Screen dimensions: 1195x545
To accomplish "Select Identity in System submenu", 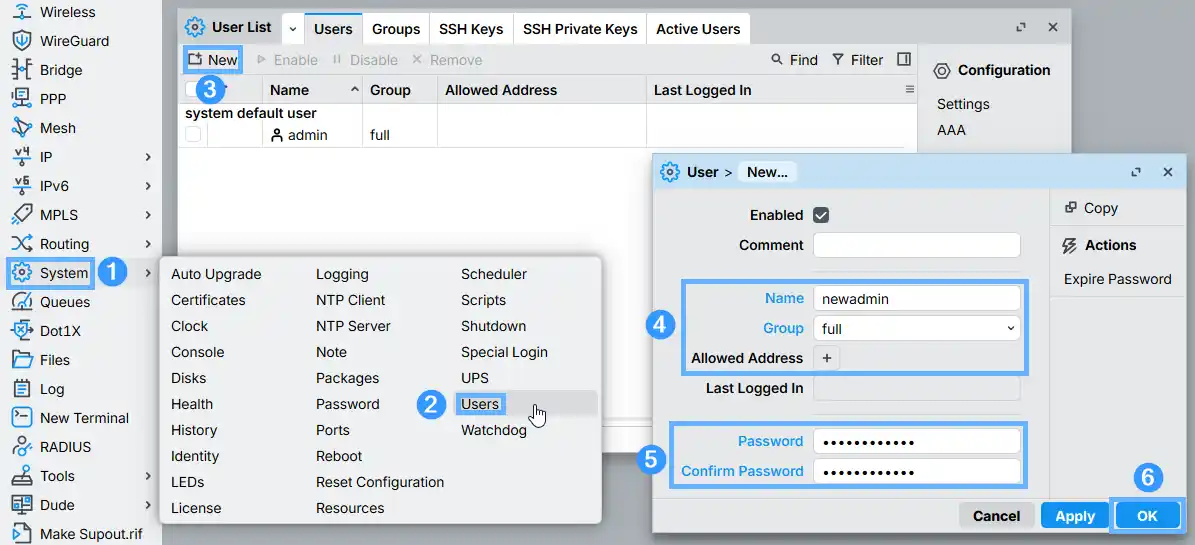I will (x=195, y=456).
